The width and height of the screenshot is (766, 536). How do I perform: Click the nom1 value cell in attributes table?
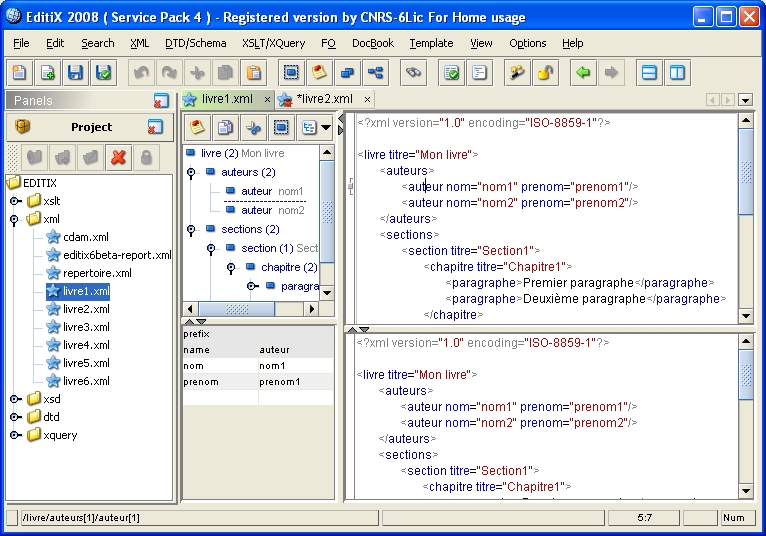[296, 366]
